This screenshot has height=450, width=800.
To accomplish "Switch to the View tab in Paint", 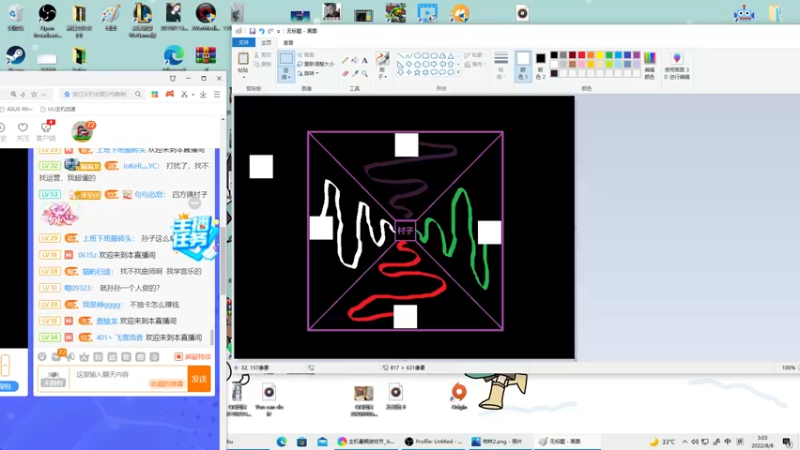I will (x=288, y=42).
